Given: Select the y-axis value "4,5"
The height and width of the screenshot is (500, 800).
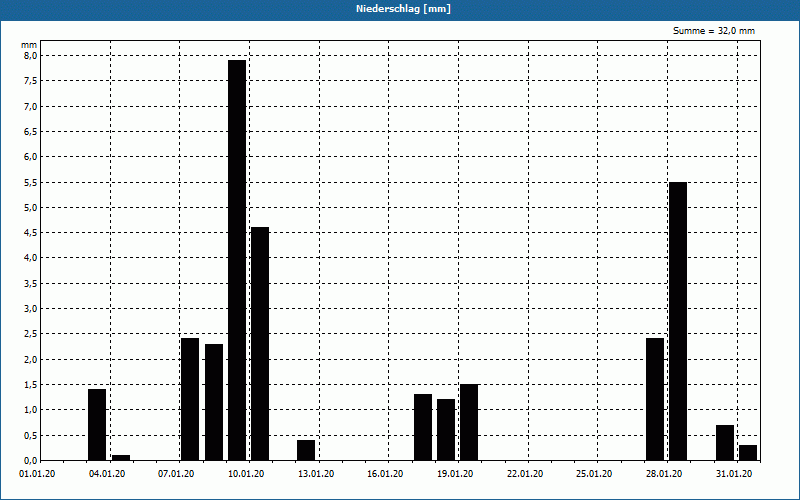Looking at the screenshot, I should point(31,233).
